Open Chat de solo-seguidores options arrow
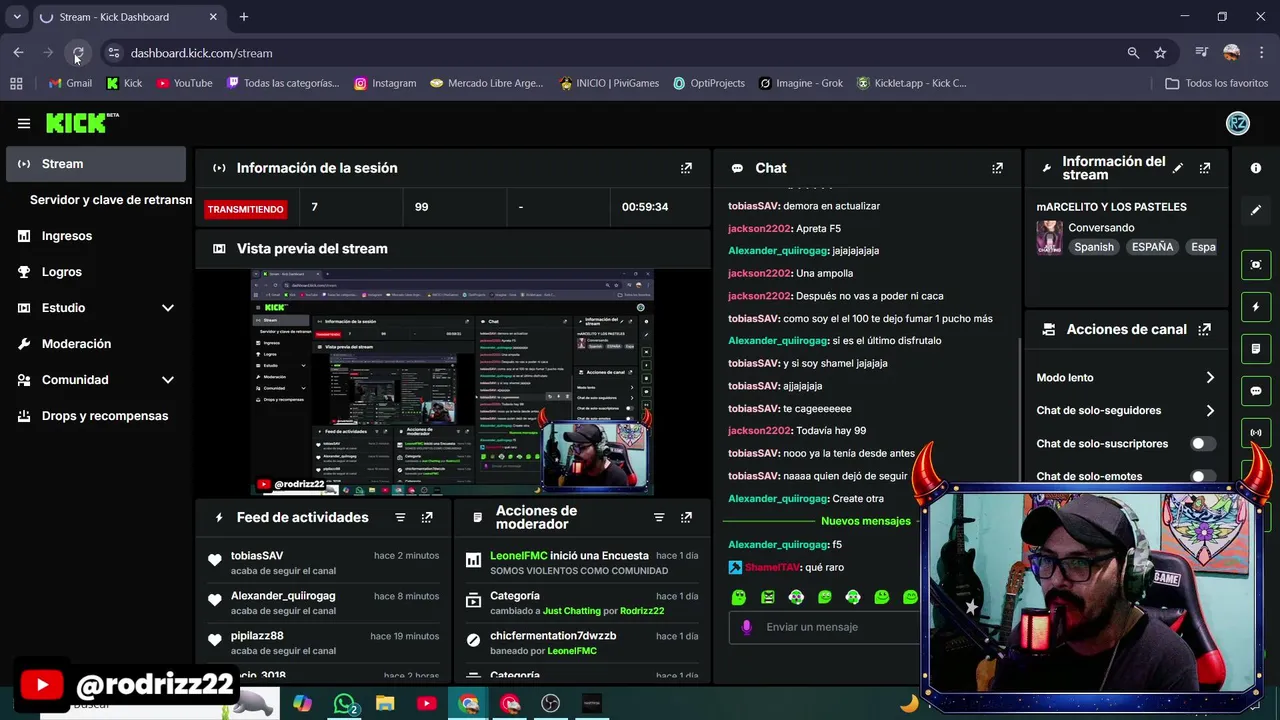The height and width of the screenshot is (720, 1280). point(1210,410)
